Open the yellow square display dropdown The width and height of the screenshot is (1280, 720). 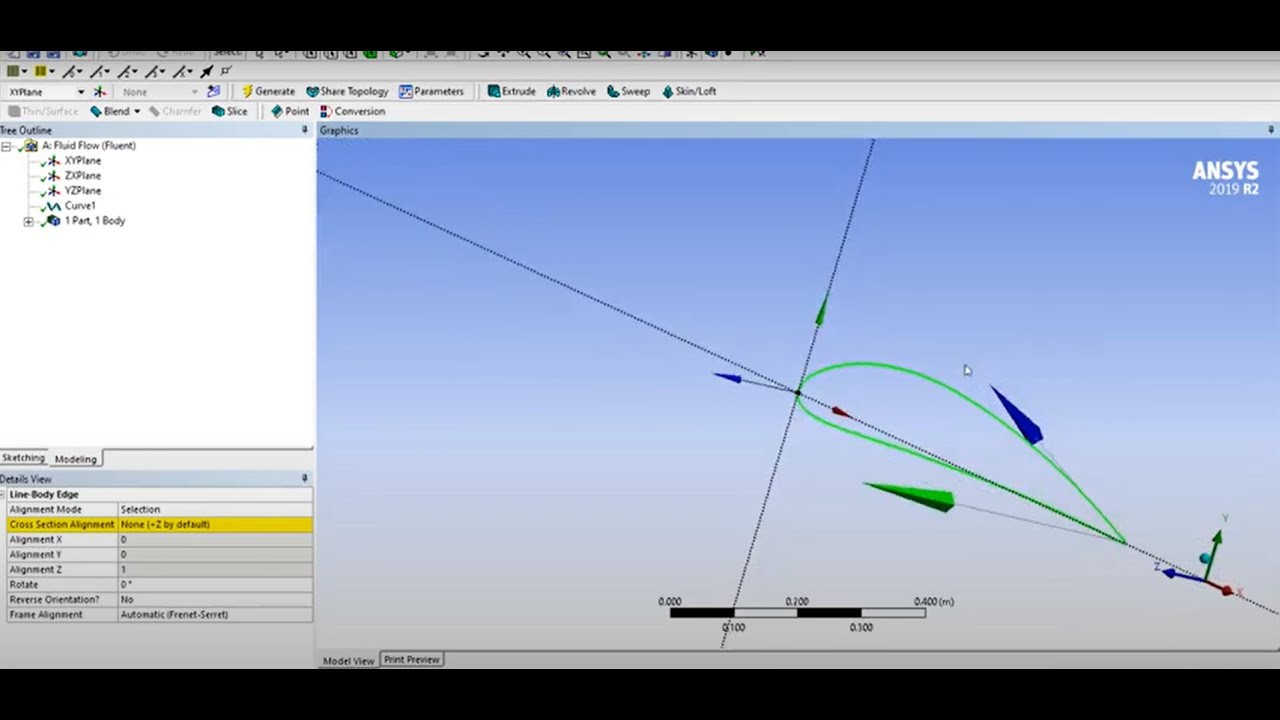[52, 72]
